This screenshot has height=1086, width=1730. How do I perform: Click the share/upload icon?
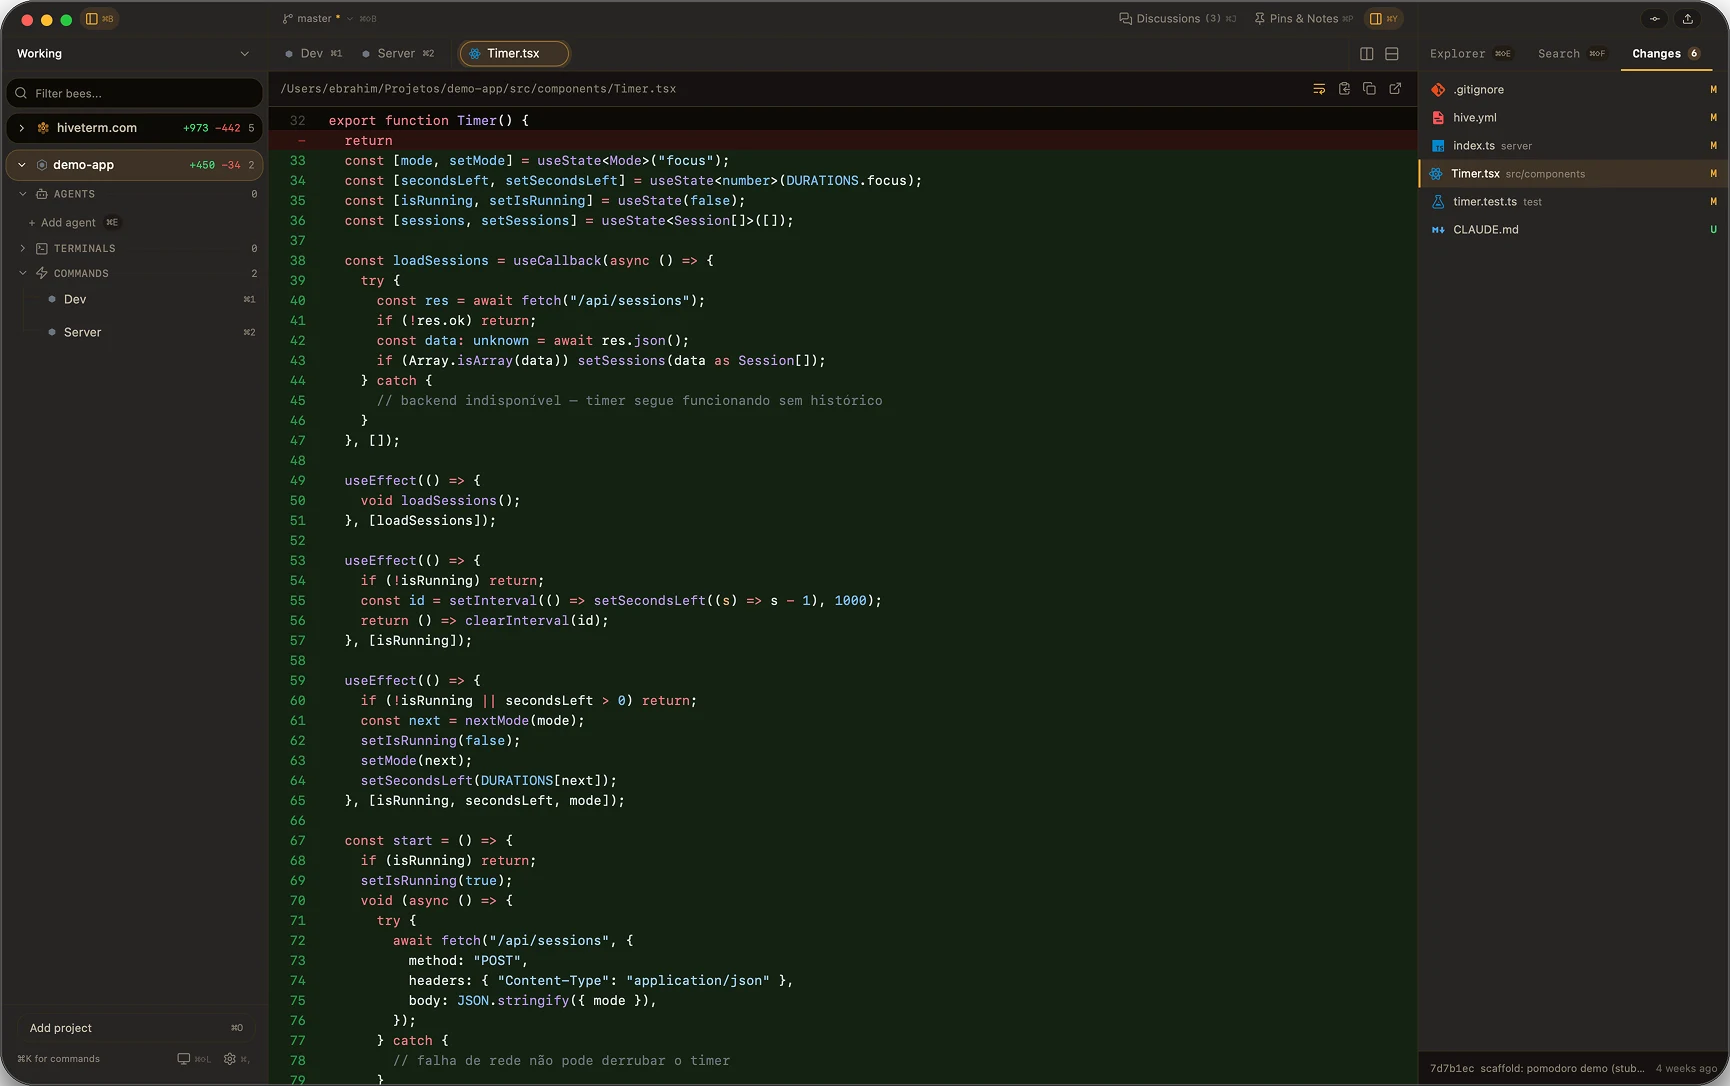[1688, 19]
